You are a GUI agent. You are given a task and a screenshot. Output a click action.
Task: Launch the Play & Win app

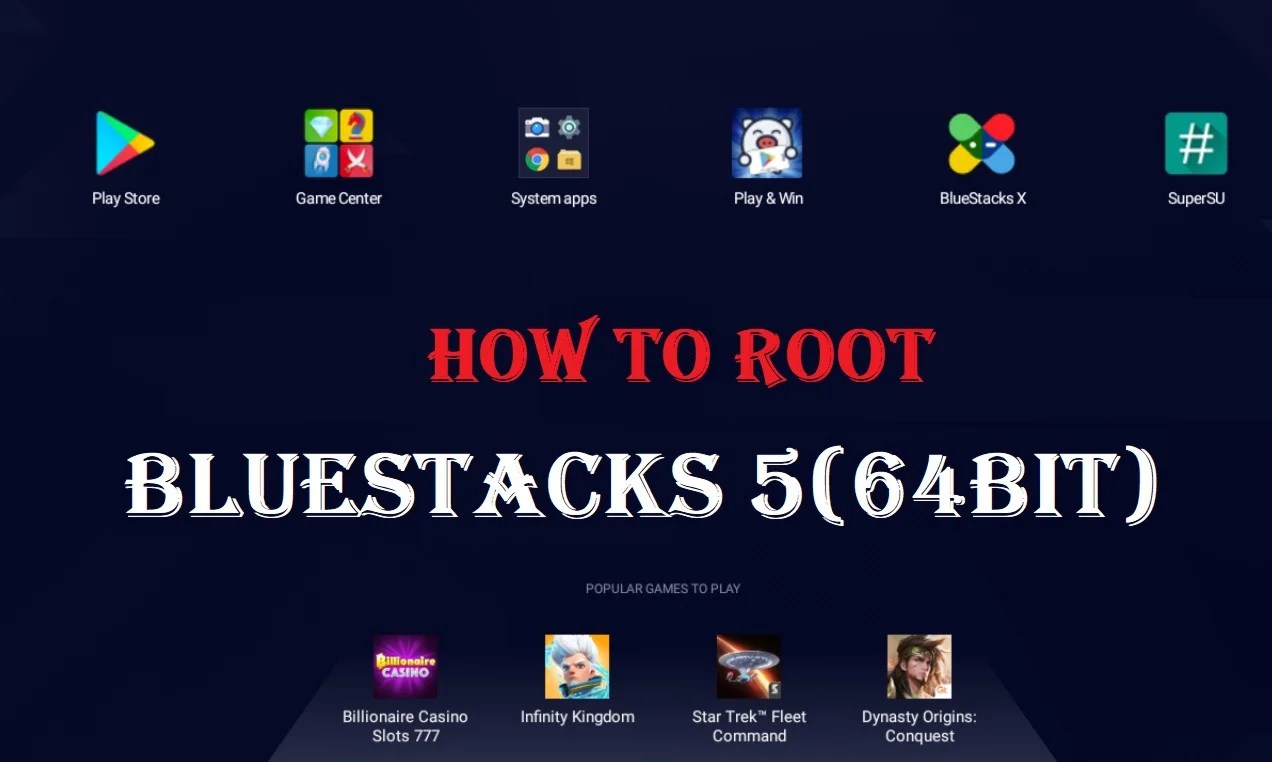click(x=768, y=142)
